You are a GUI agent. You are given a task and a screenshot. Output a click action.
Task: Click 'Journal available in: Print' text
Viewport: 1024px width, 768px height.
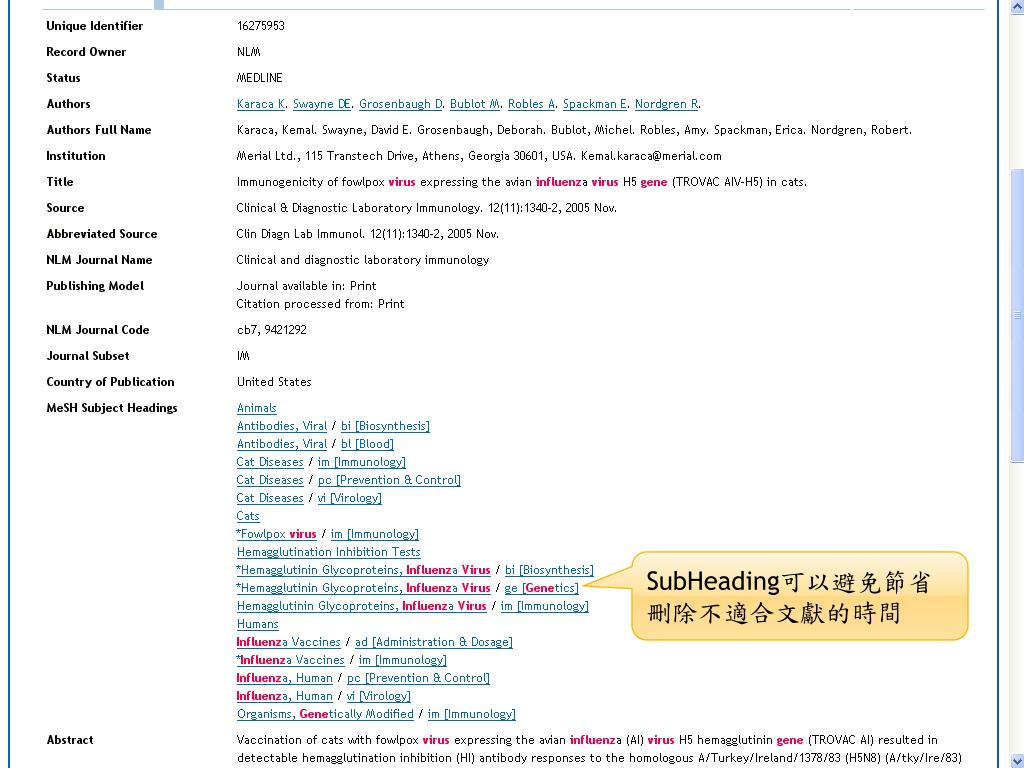pyautogui.click(x=306, y=286)
